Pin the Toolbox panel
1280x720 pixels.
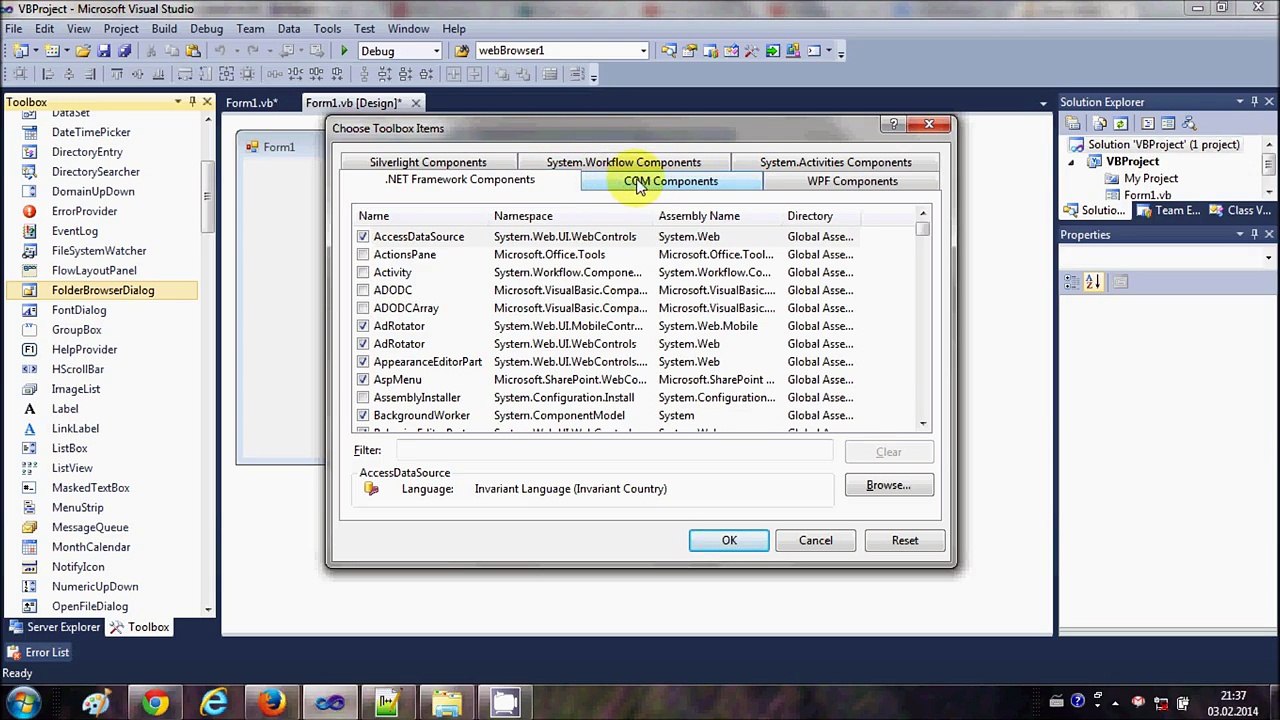(x=192, y=102)
